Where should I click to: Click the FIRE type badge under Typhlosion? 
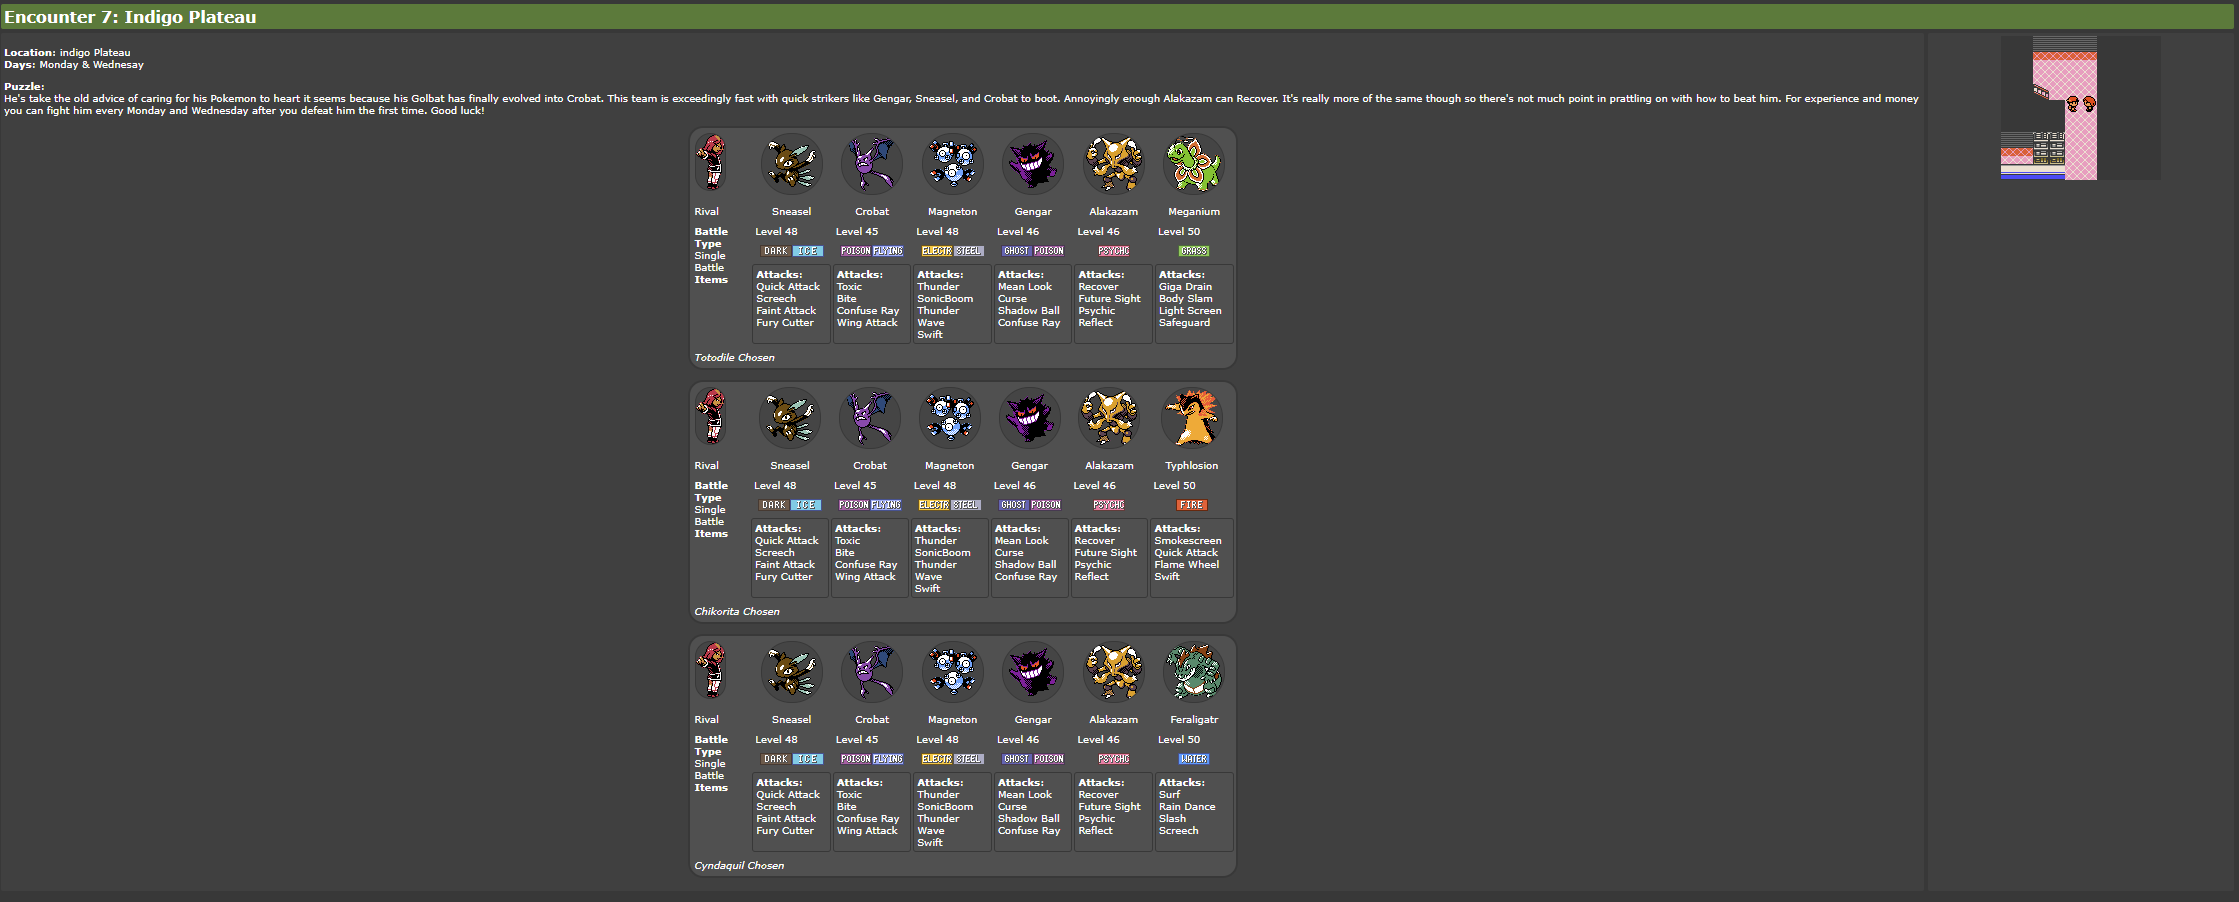[1191, 505]
